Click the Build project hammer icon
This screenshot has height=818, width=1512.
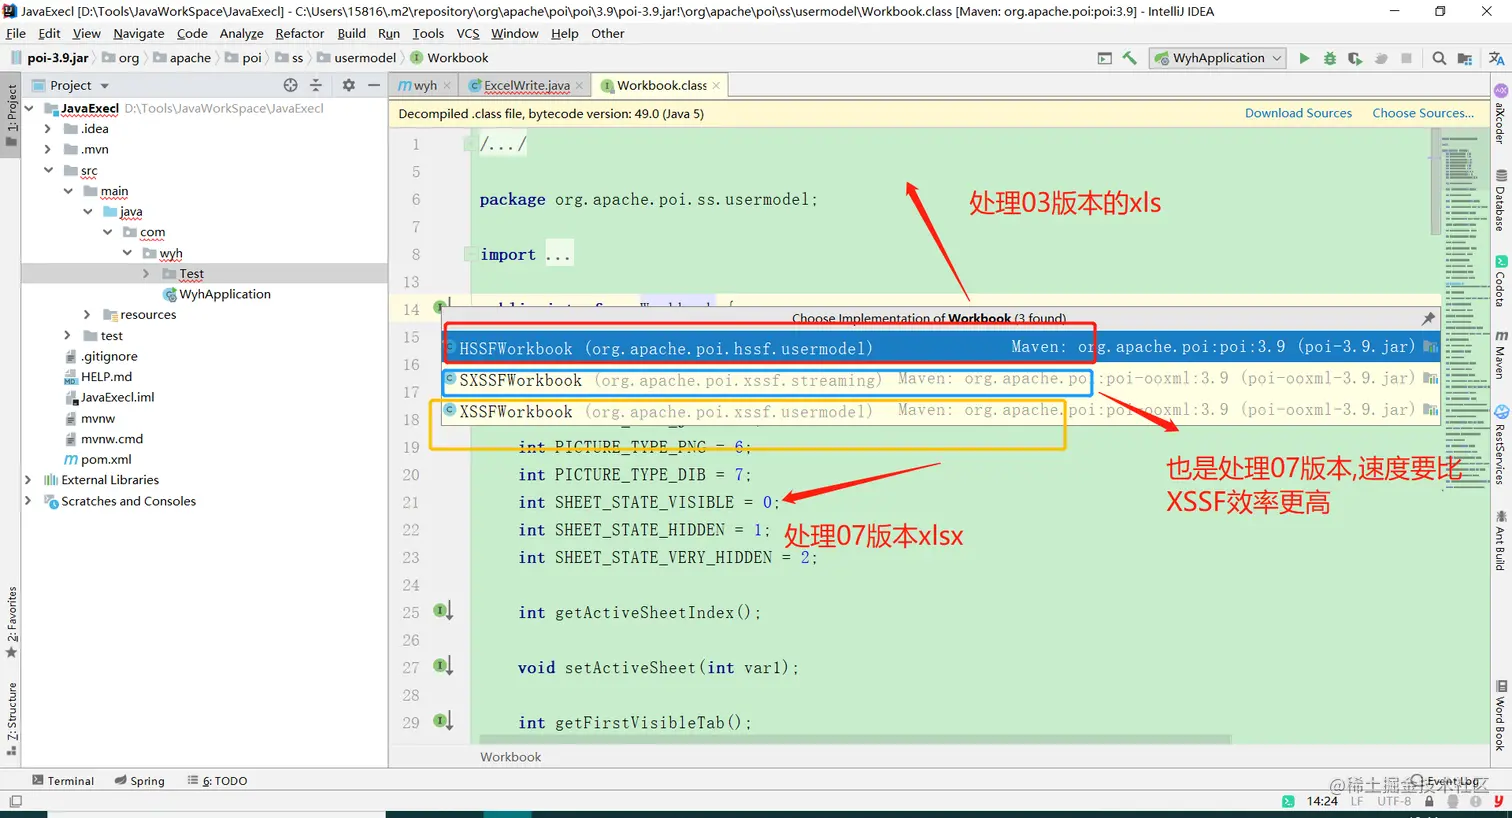click(1130, 58)
